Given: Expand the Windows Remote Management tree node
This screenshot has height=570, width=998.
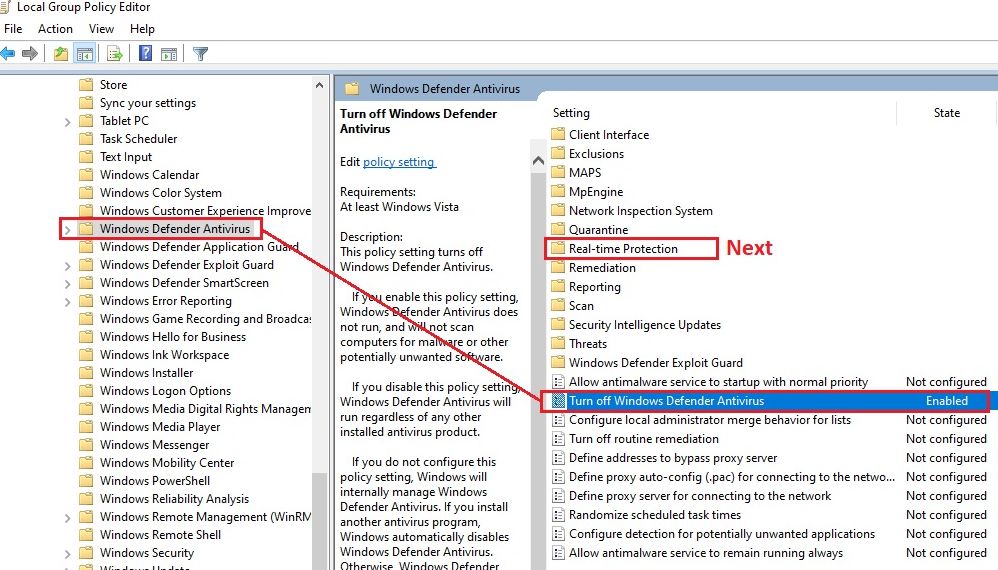Looking at the screenshot, I should (67, 518).
